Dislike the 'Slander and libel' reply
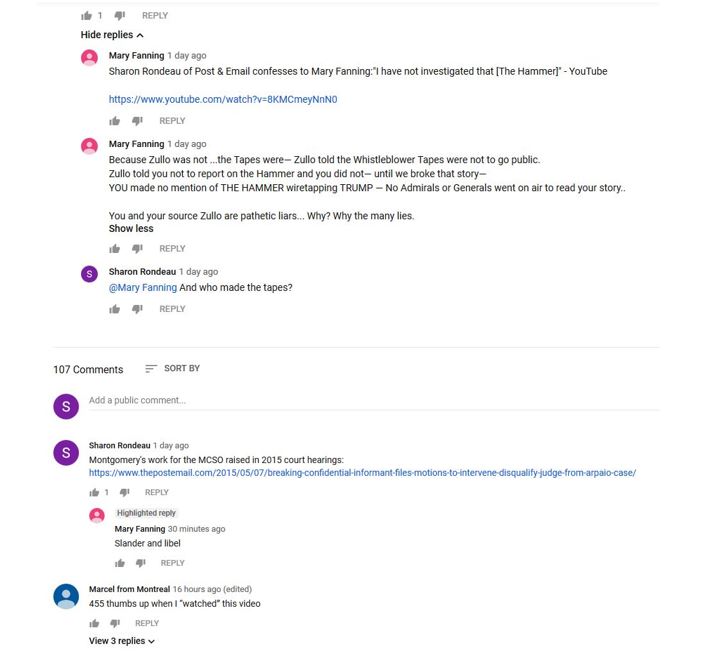The image size is (701, 651). pyautogui.click(x=144, y=563)
